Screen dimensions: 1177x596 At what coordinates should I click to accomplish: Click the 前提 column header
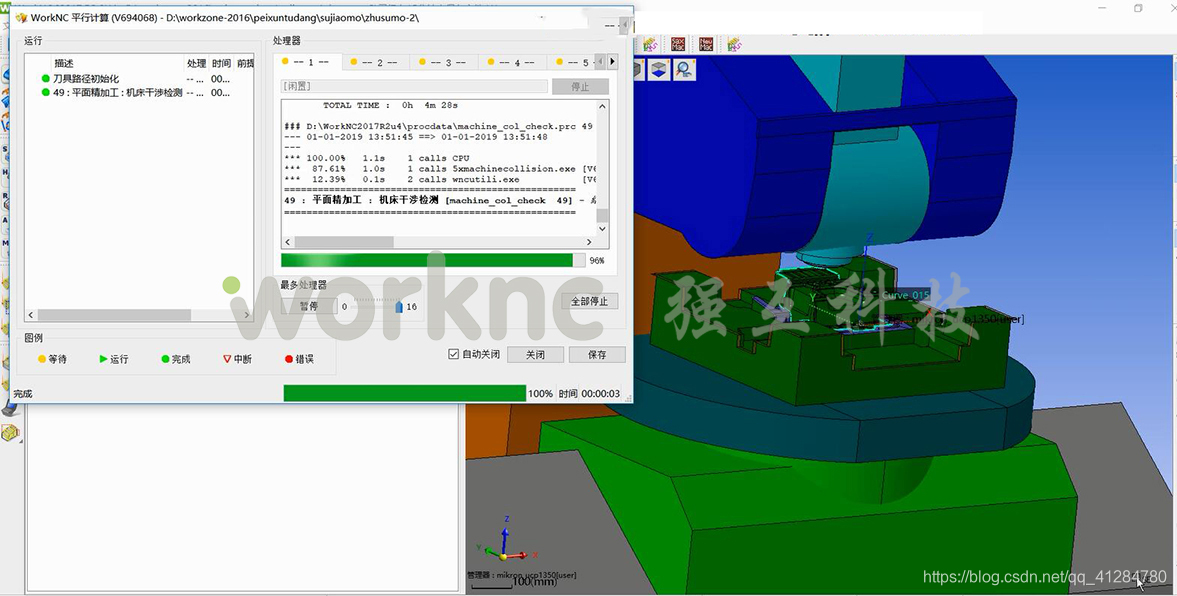tap(245, 63)
